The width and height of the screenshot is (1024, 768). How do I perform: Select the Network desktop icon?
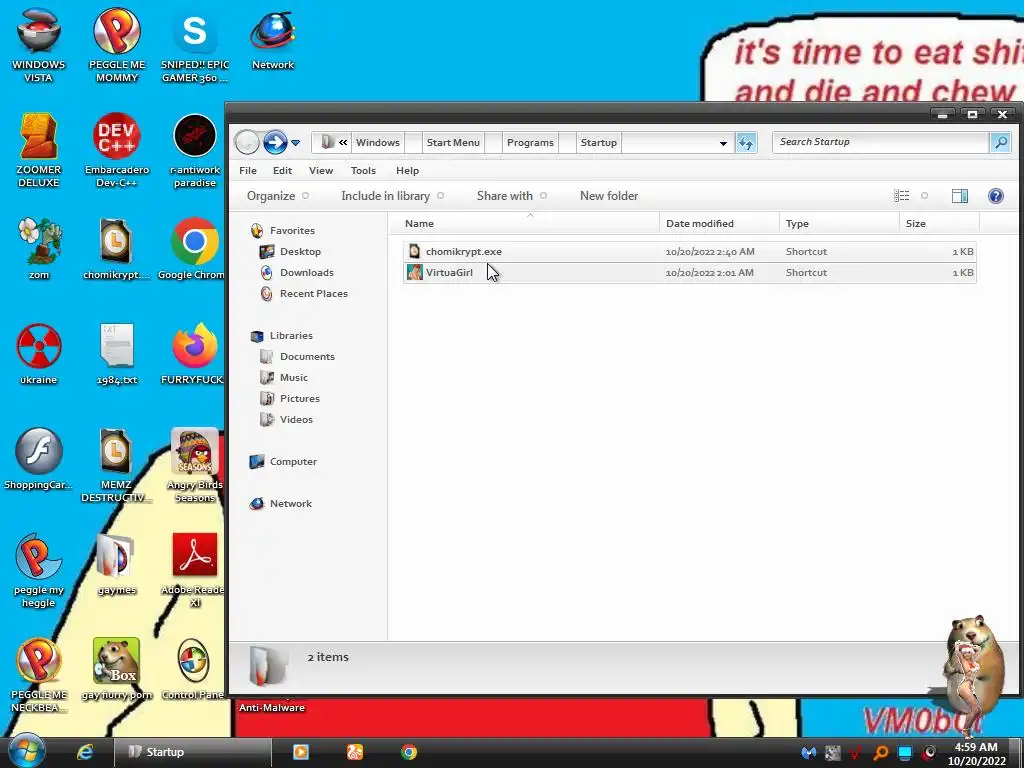click(273, 39)
